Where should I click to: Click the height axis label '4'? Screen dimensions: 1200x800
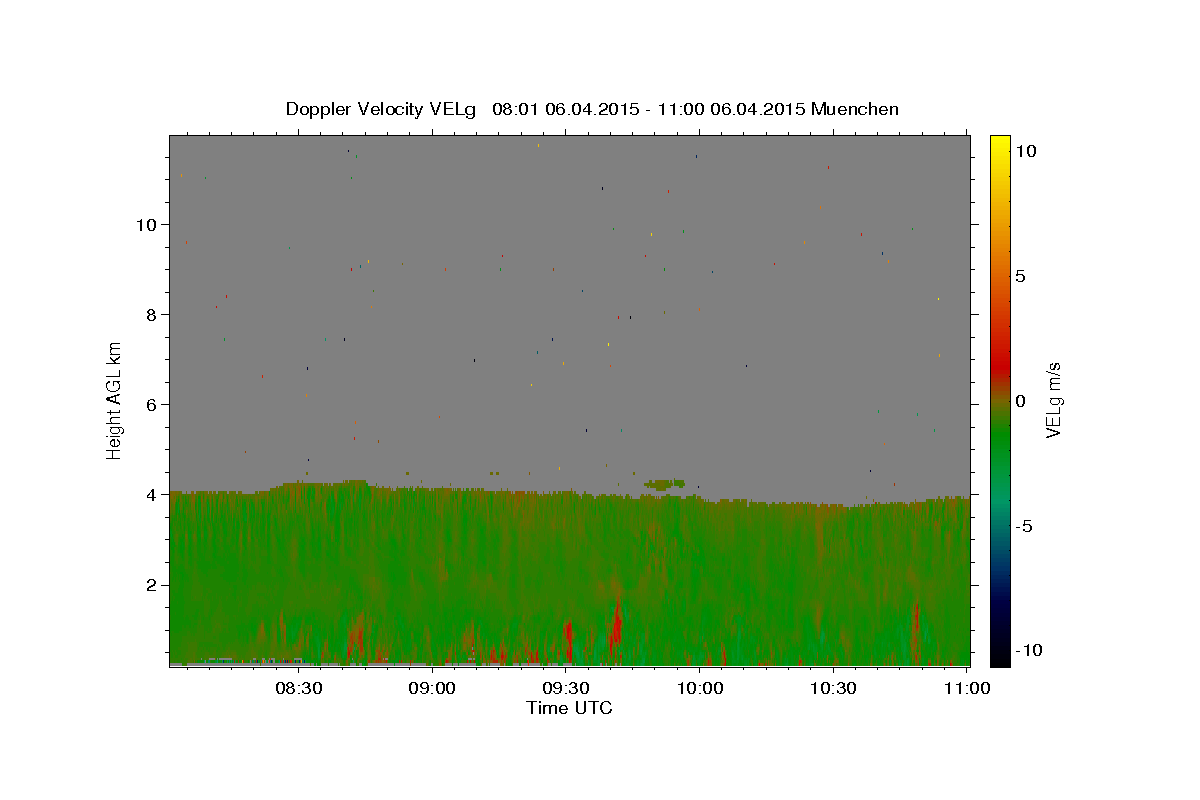154,494
